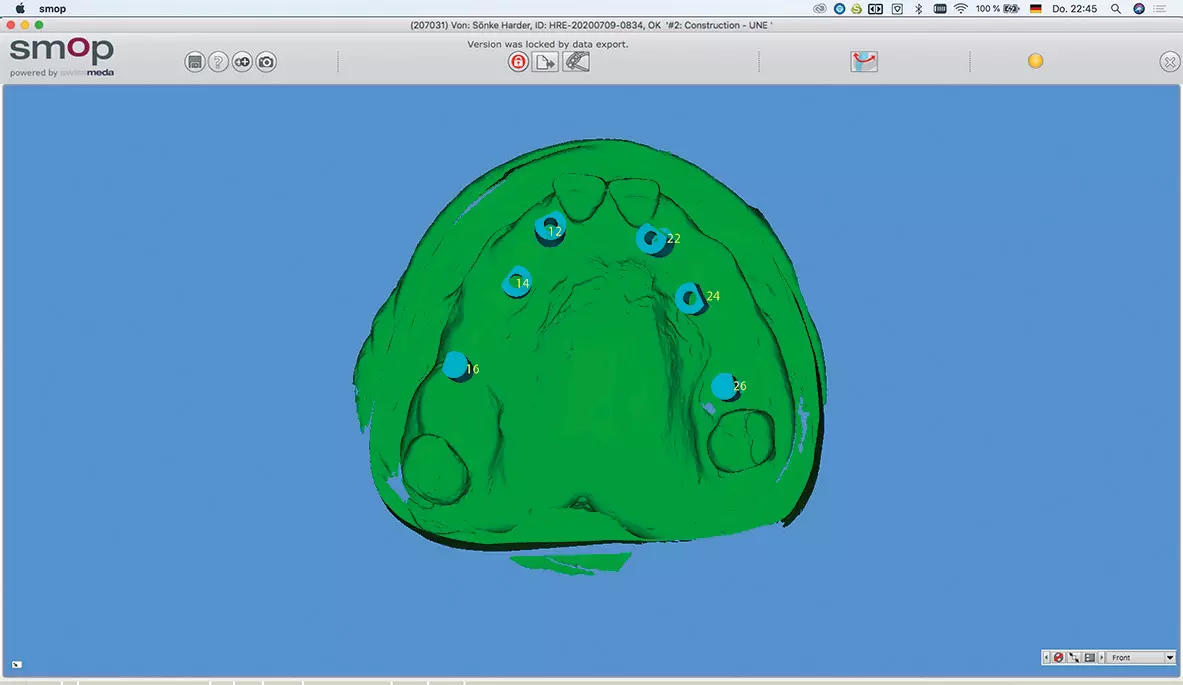Viewport: 1183px width, 685px height.
Task: Open Notification Center list icon
Action: point(1160,9)
